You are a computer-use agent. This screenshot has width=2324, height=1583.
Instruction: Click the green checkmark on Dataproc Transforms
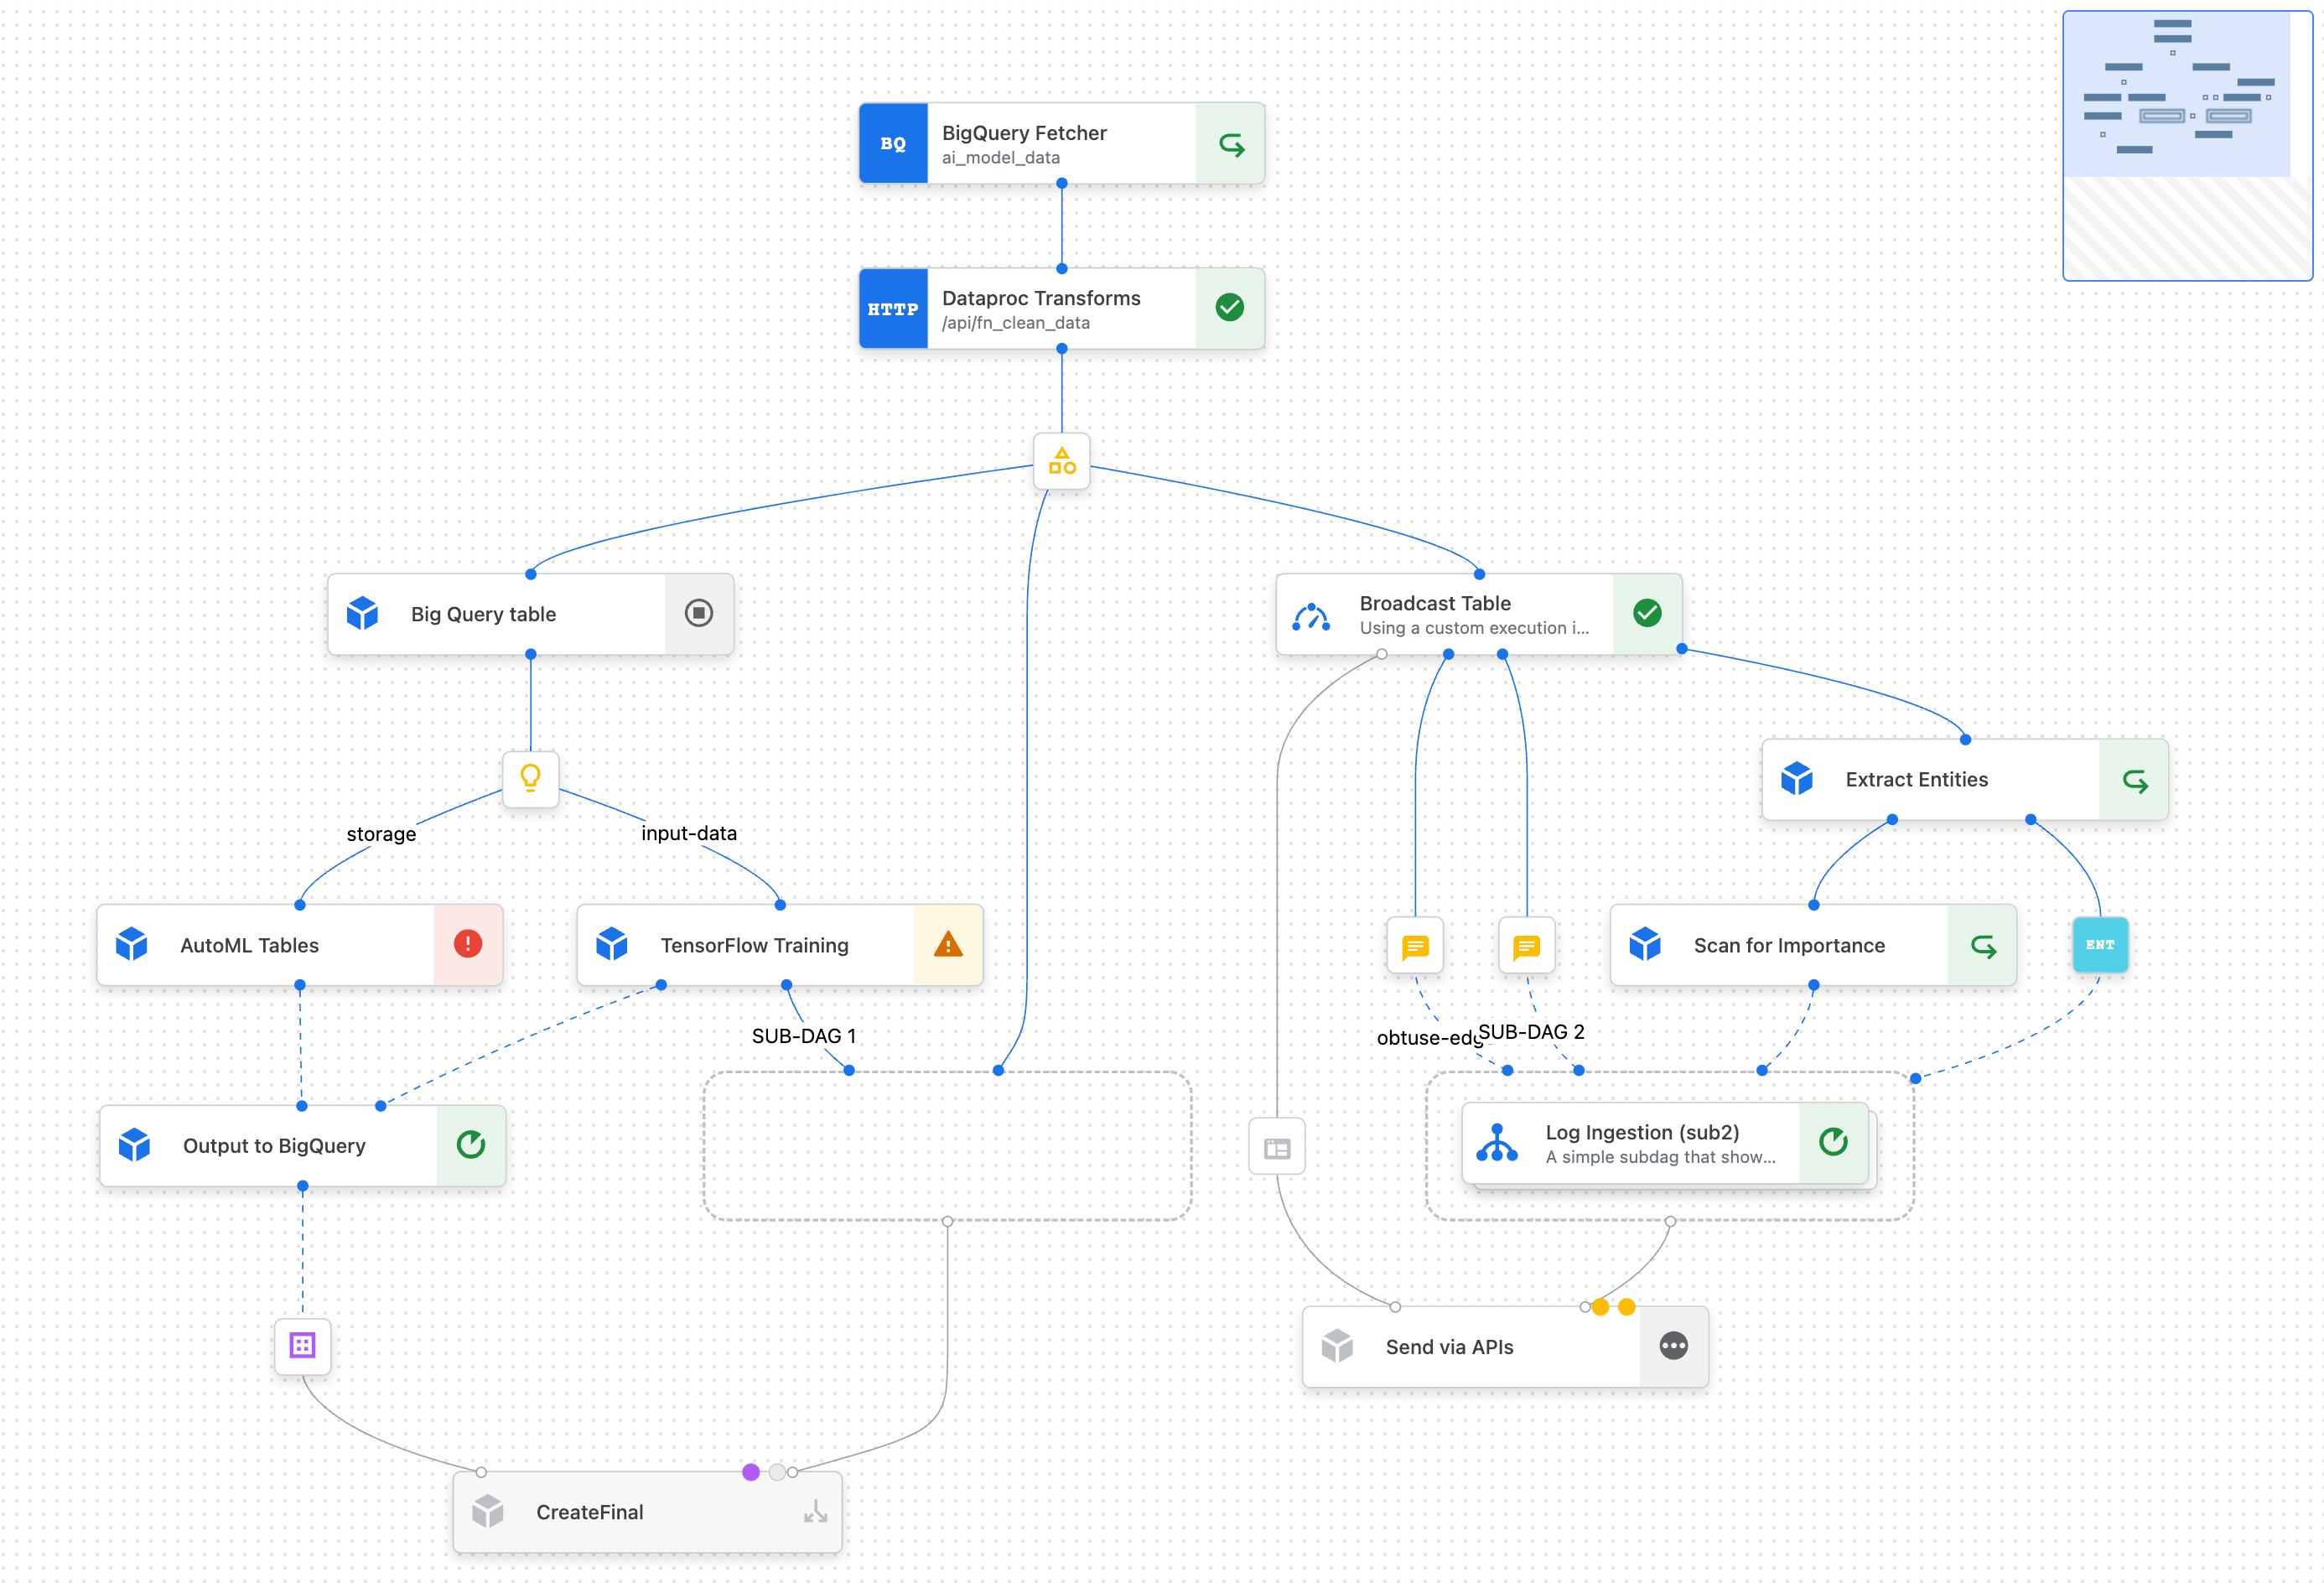click(1229, 308)
